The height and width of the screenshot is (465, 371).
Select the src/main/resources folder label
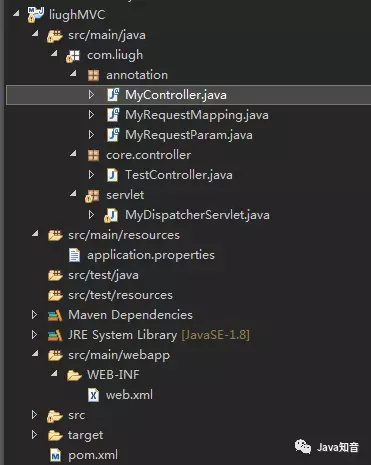pos(124,235)
